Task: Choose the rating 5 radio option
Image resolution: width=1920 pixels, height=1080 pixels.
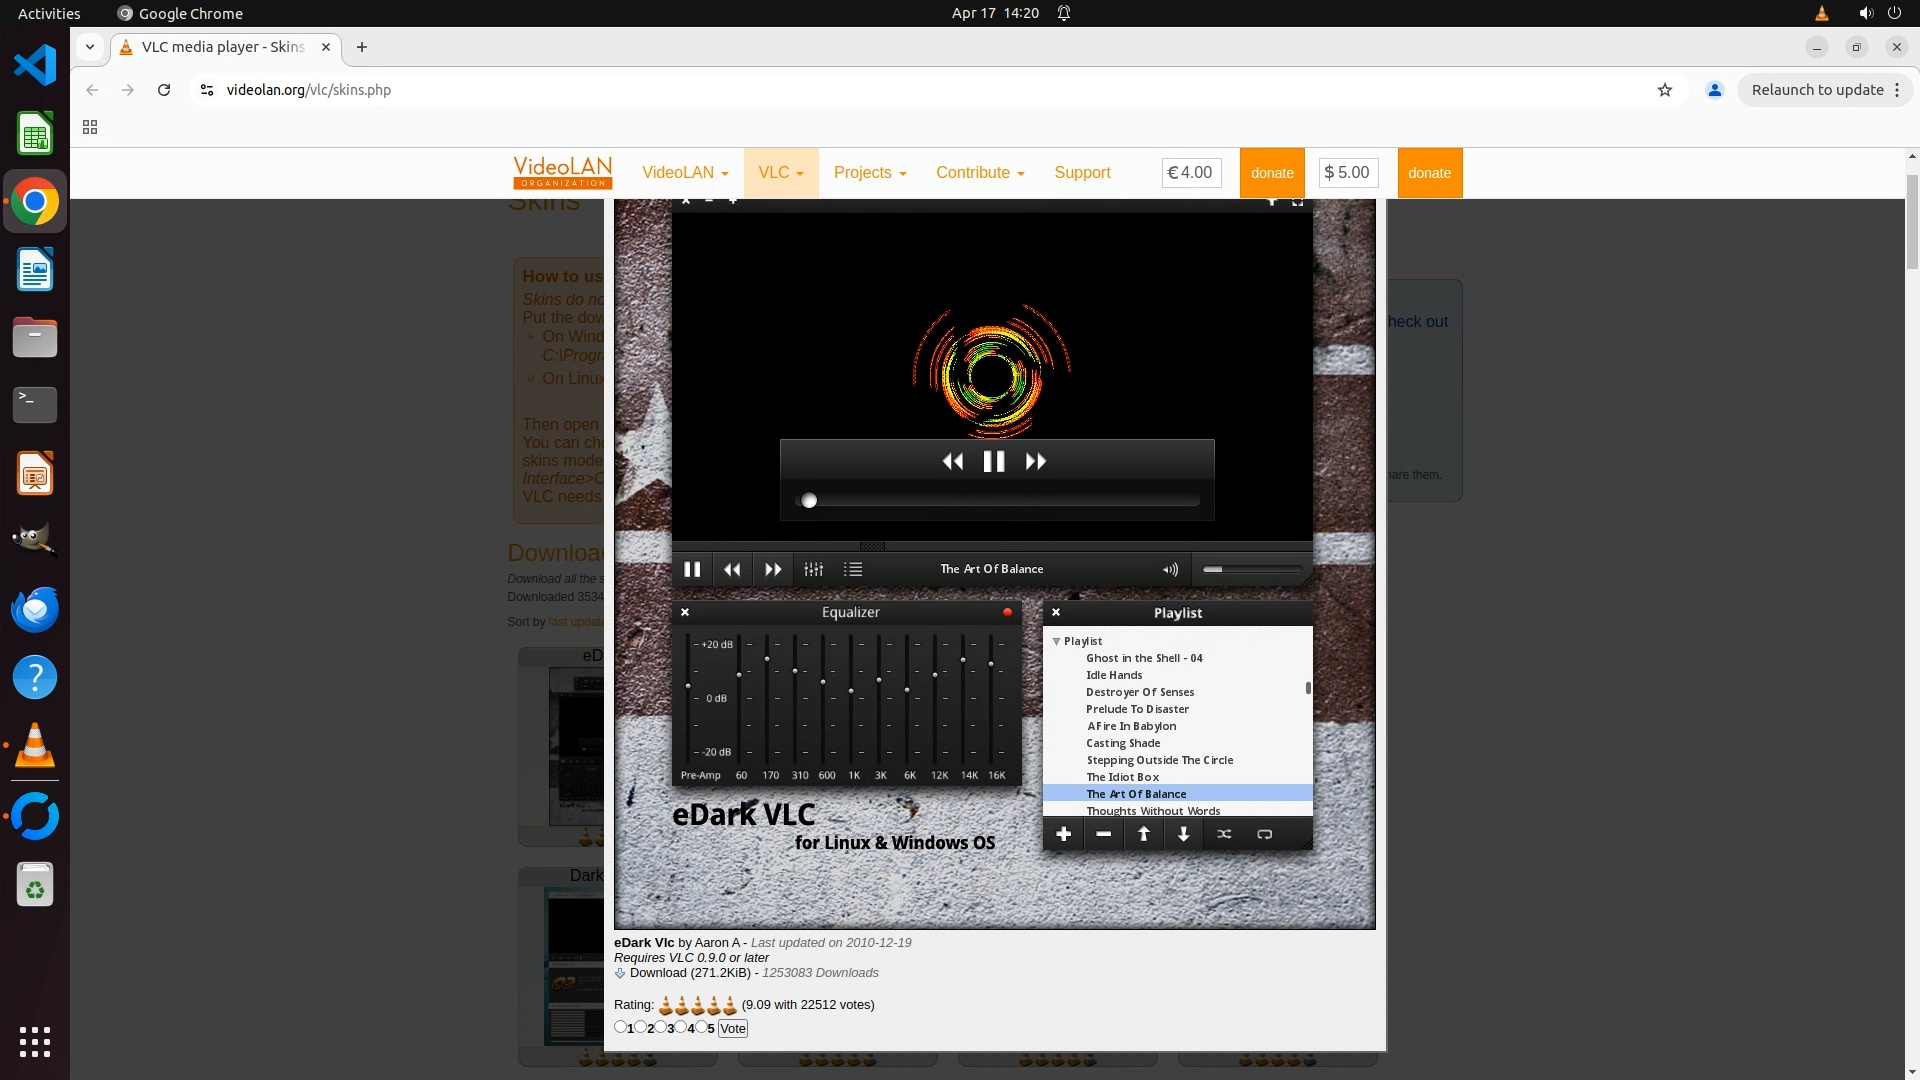Action: click(701, 1027)
